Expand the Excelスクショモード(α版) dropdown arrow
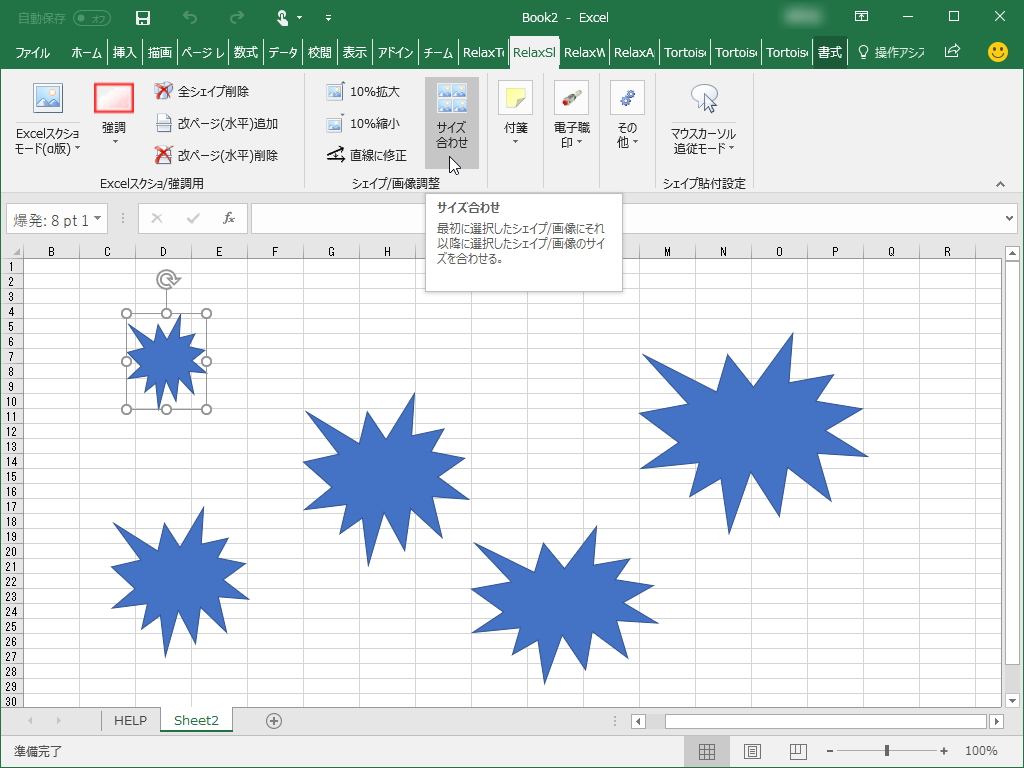The image size is (1024, 768). (78, 148)
